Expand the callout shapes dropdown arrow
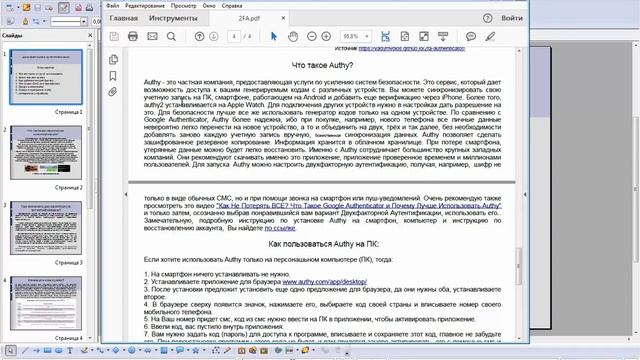 (188, 350)
